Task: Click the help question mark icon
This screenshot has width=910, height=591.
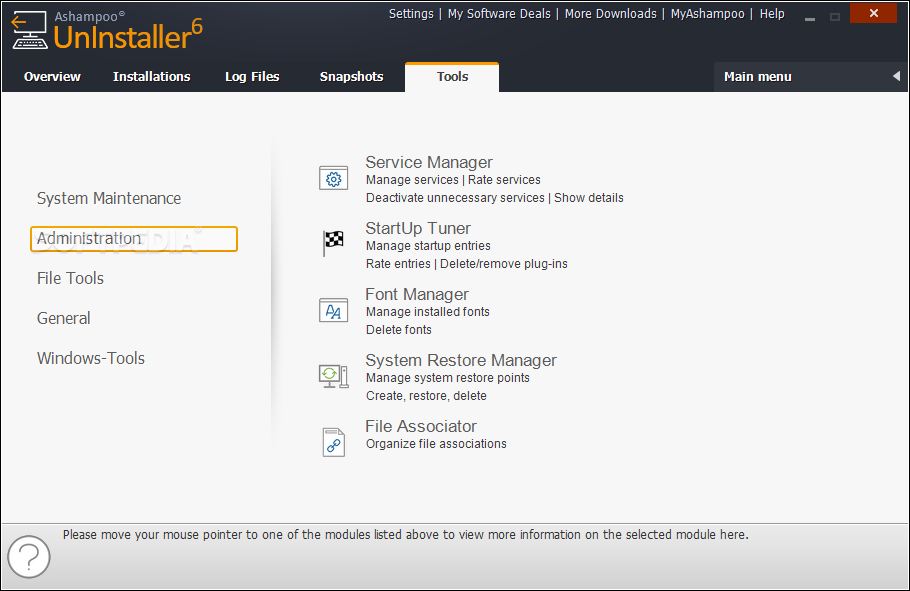Action: [29, 557]
